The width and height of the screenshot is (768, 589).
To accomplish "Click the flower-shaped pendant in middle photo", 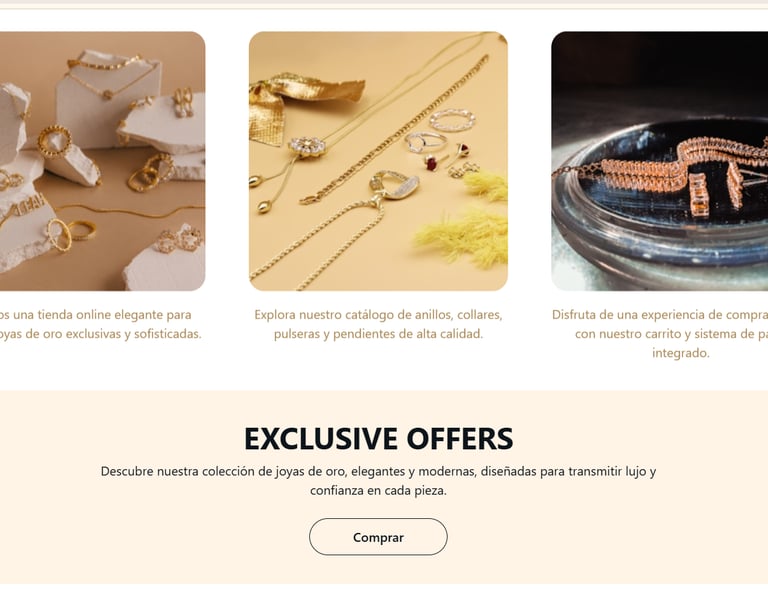I will coord(307,146).
